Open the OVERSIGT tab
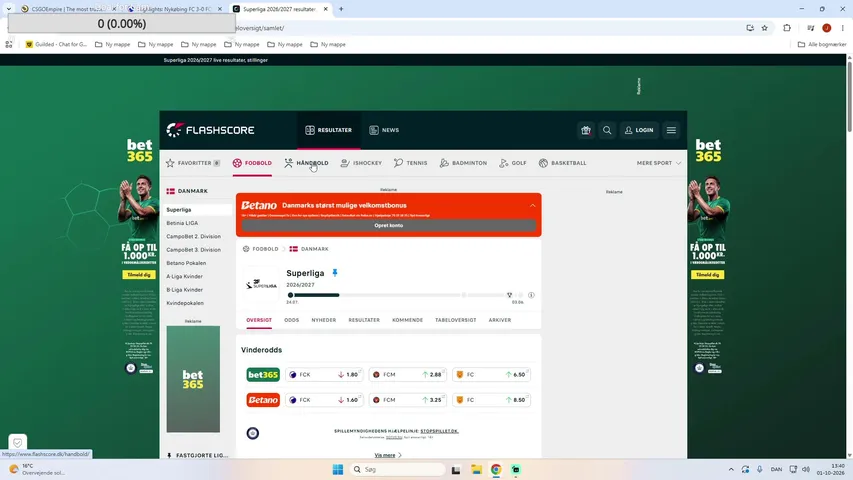 pos(259,320)
